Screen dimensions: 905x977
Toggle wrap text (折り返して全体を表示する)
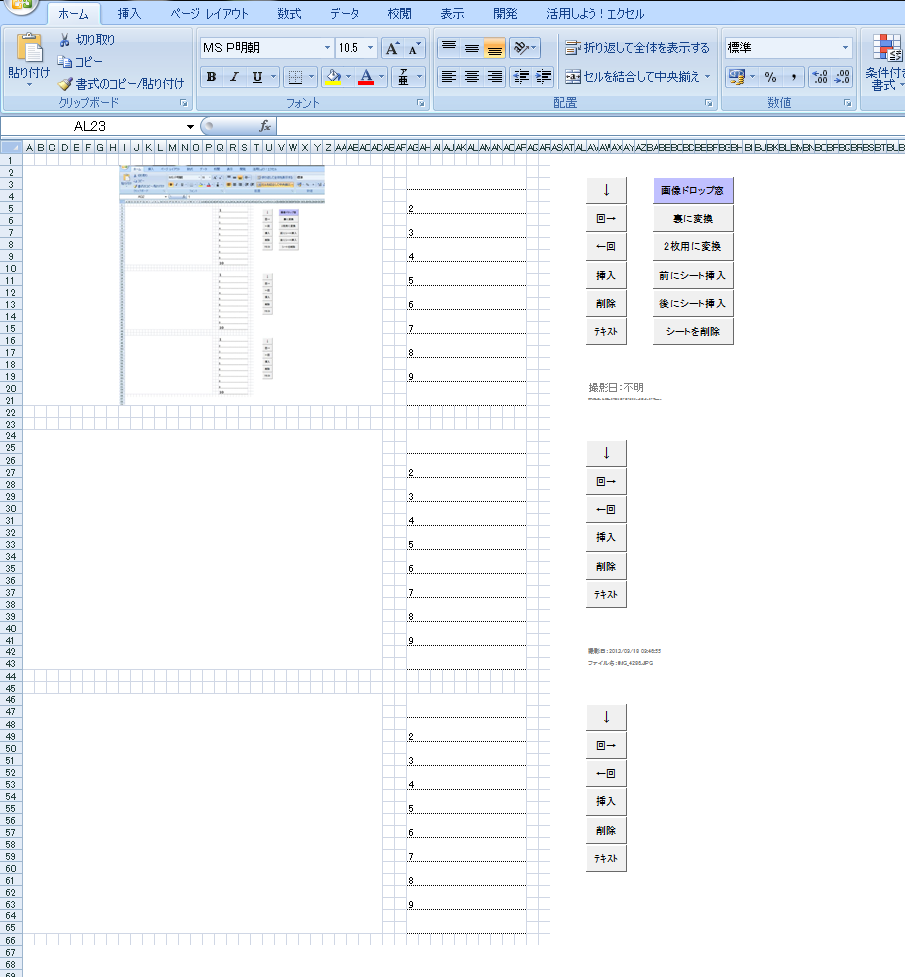click(636, 48)
